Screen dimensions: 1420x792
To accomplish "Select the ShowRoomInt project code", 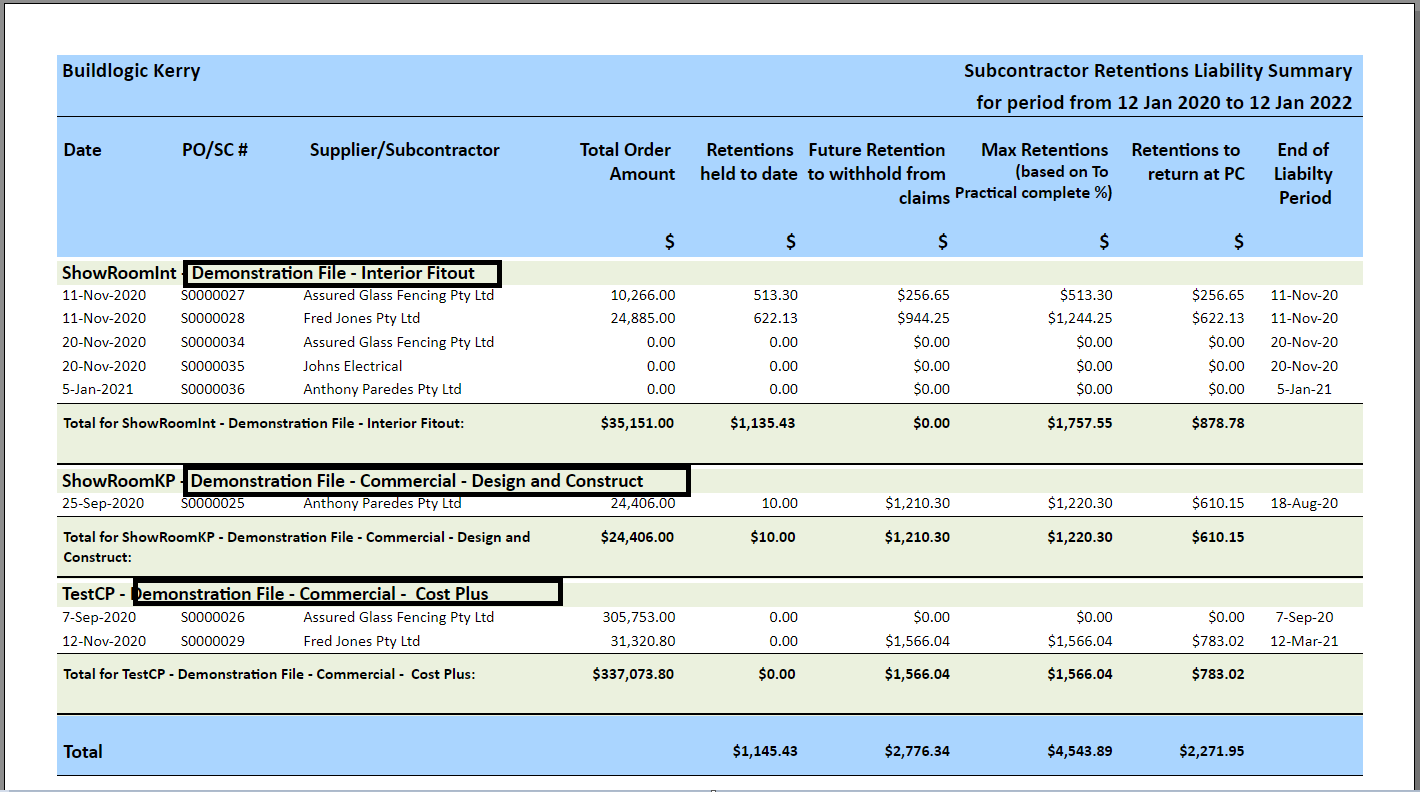I will click(x=119, y=273).
